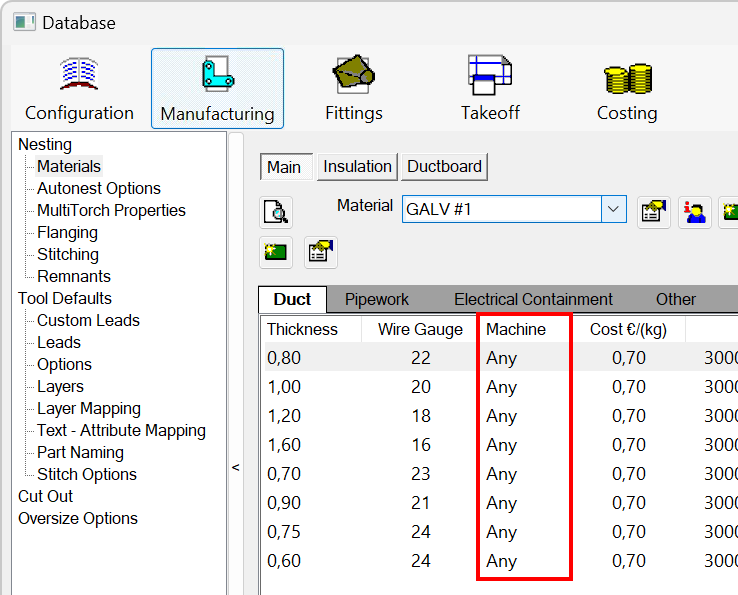The width and height of the screenshot is (738, 595).
Task: Click the properties icon in second toolbar row
Action: [x=320, y=252]
